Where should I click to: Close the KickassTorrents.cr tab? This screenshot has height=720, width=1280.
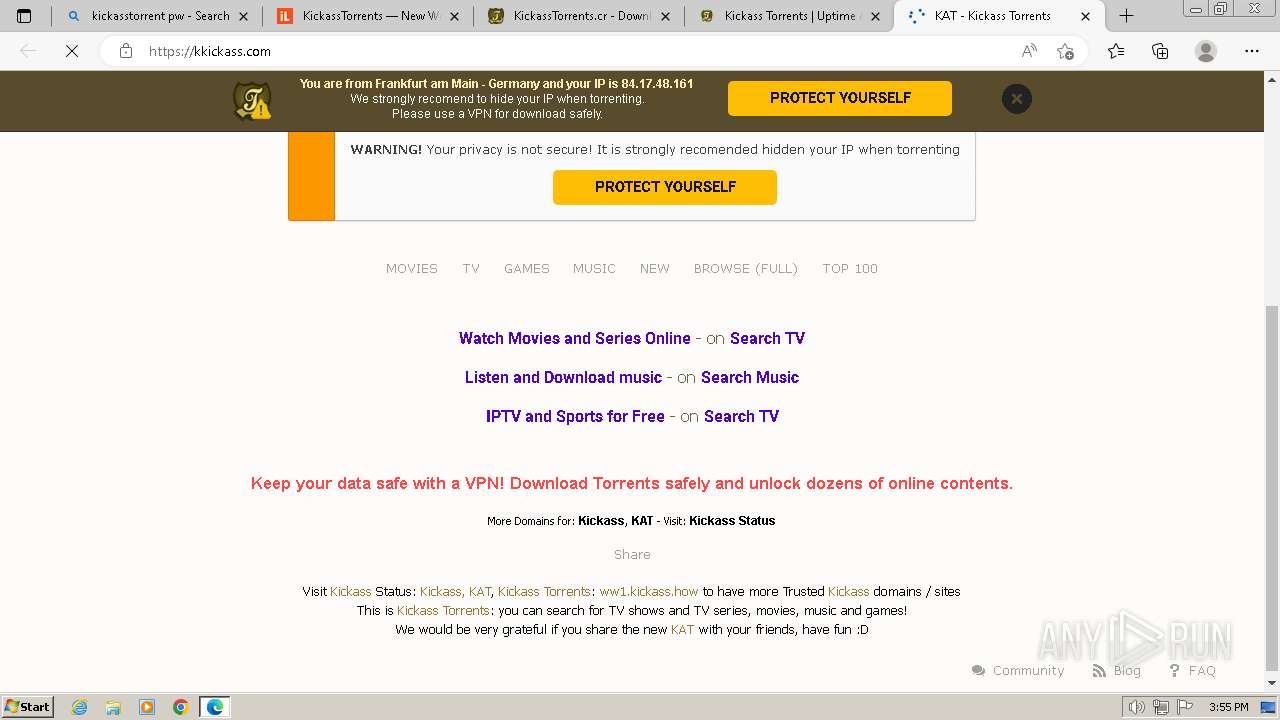(x=666, y=16)
